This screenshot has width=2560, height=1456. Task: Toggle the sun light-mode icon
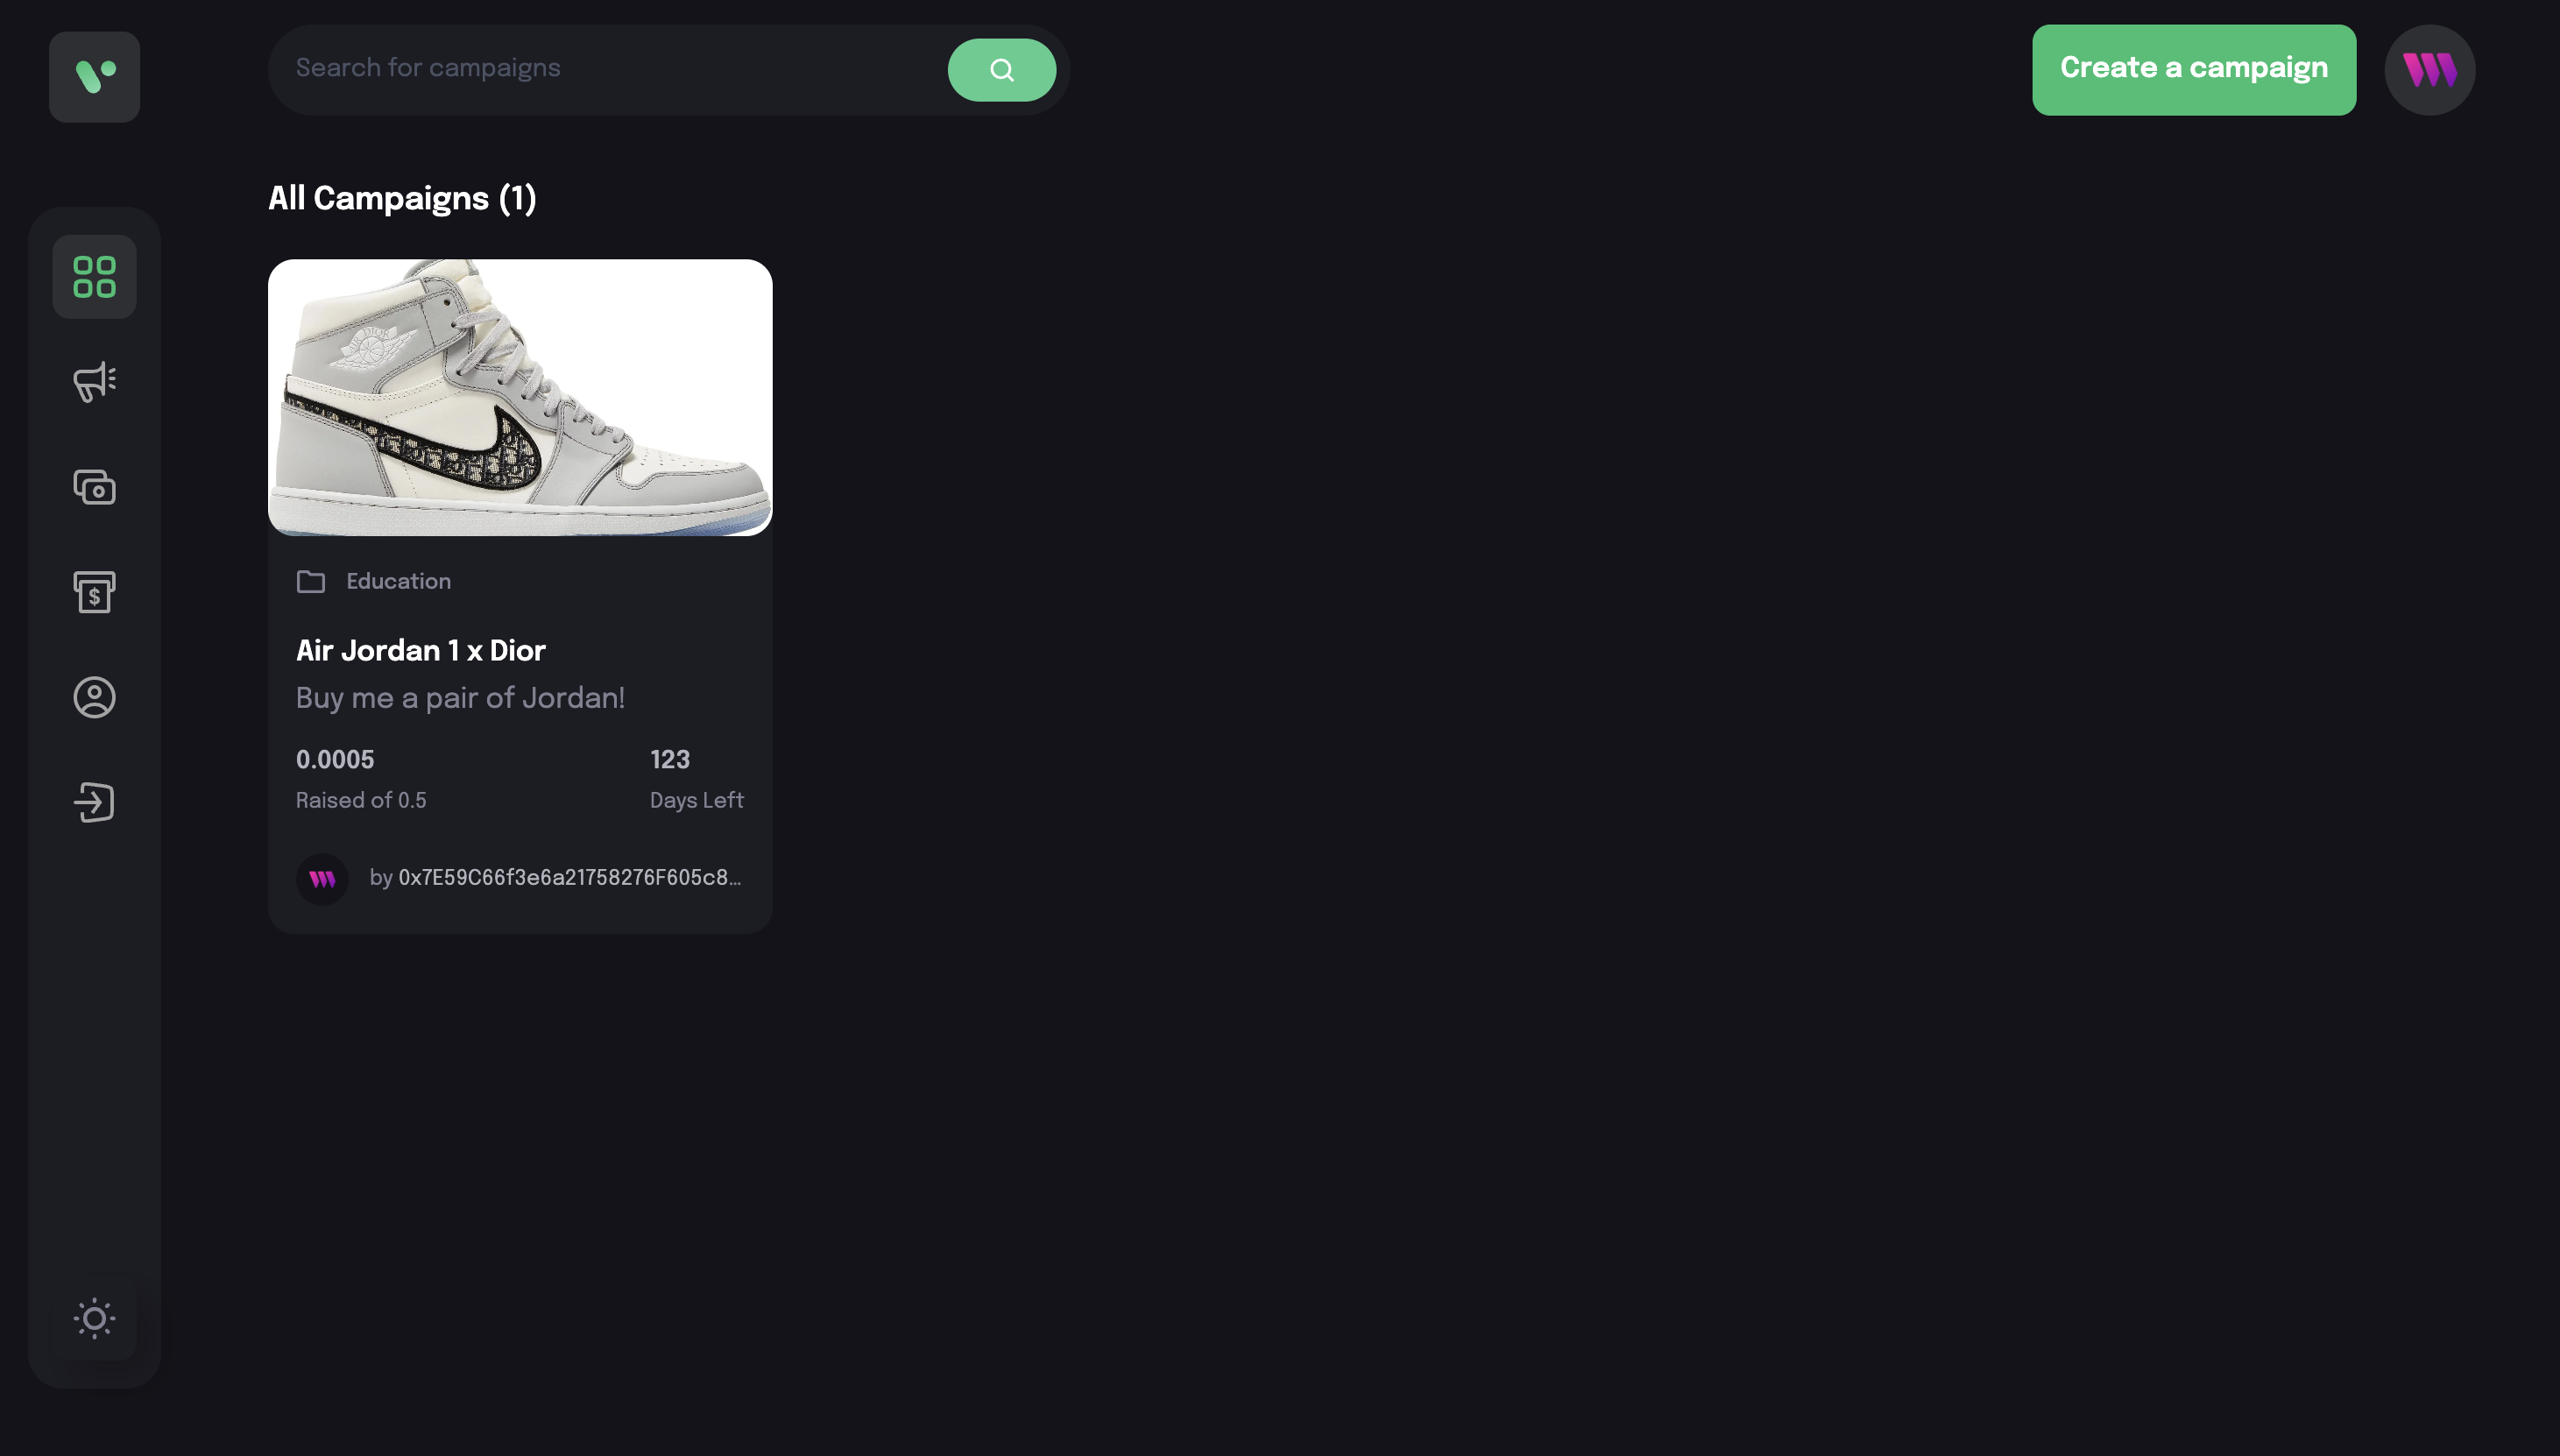(x=94, y=1318)
